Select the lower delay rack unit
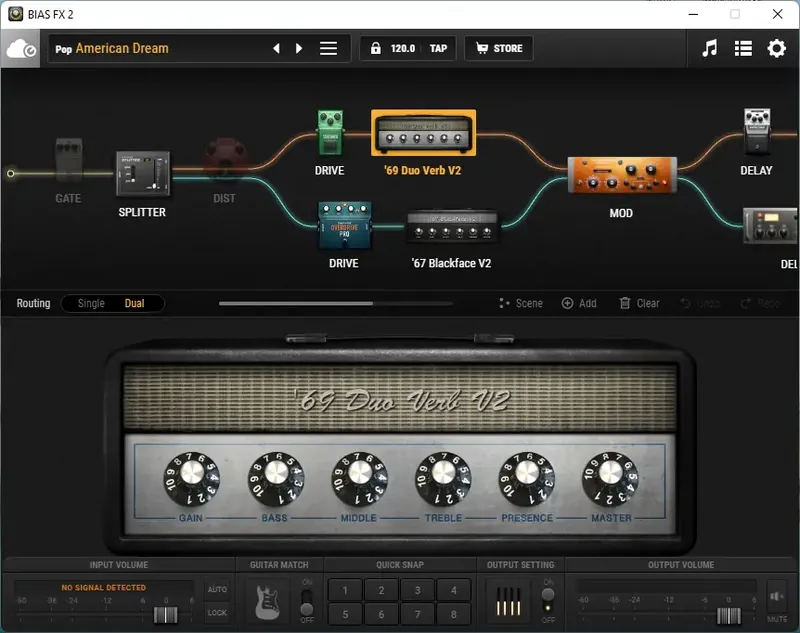Image resolution: width=800 pixels, height=633 pixels. click(x=770, y=225)
